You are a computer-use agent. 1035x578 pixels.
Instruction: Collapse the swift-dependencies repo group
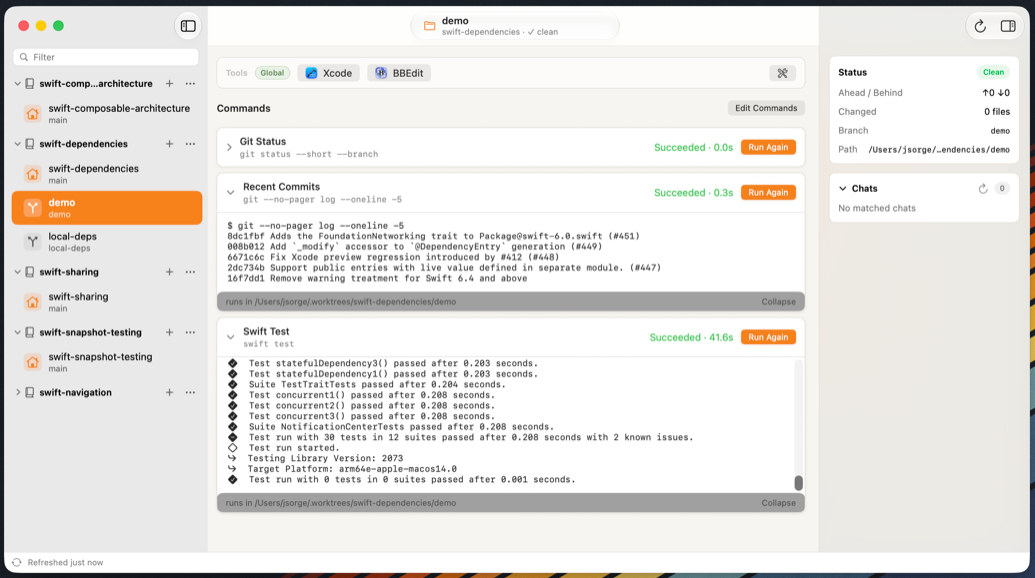tap(18, 144)
